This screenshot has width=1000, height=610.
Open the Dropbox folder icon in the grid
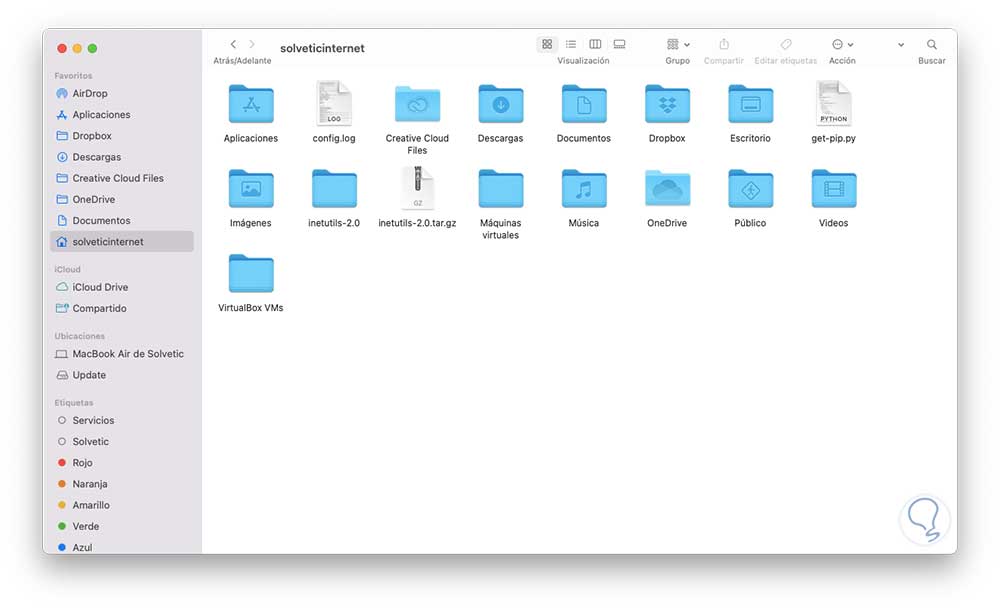coord(667,104)
